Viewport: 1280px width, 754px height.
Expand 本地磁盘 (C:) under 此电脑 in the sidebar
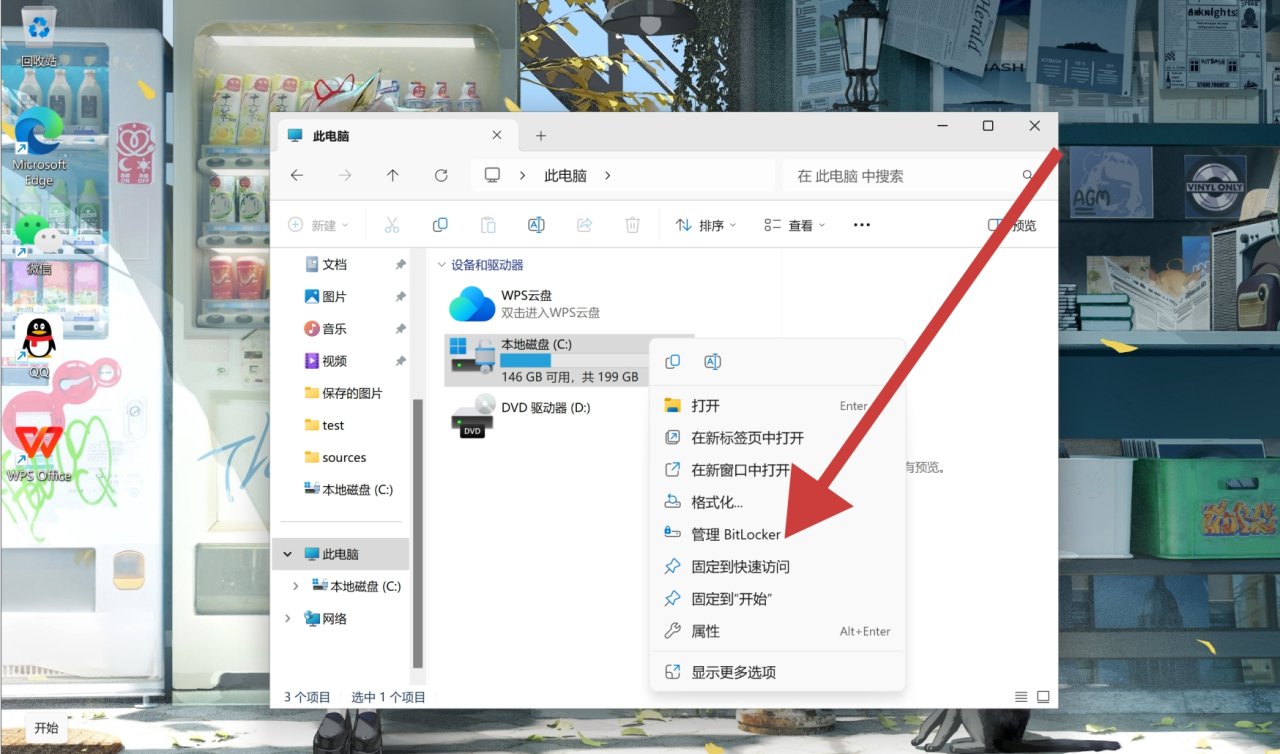pyautogui.click(x=295, y=586)
